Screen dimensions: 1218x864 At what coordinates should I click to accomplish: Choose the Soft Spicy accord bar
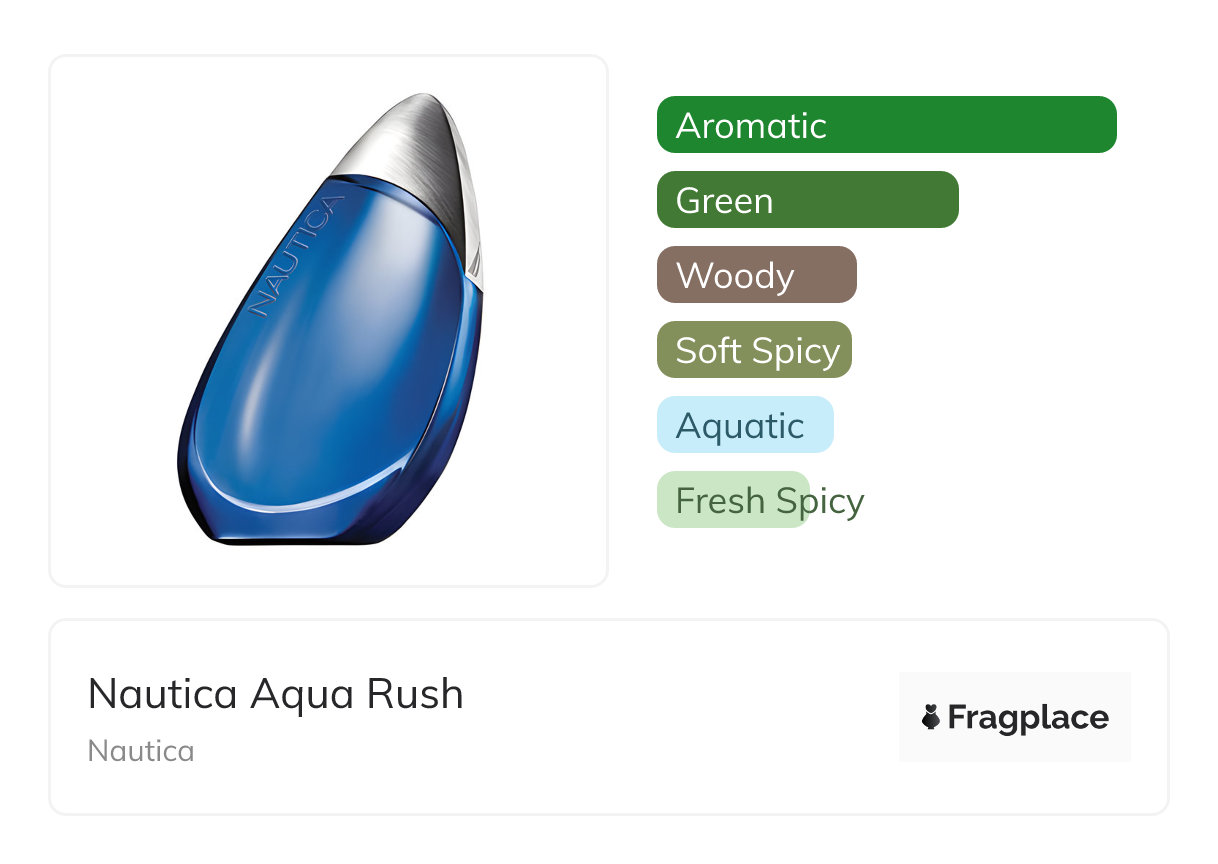coord(754,350)
